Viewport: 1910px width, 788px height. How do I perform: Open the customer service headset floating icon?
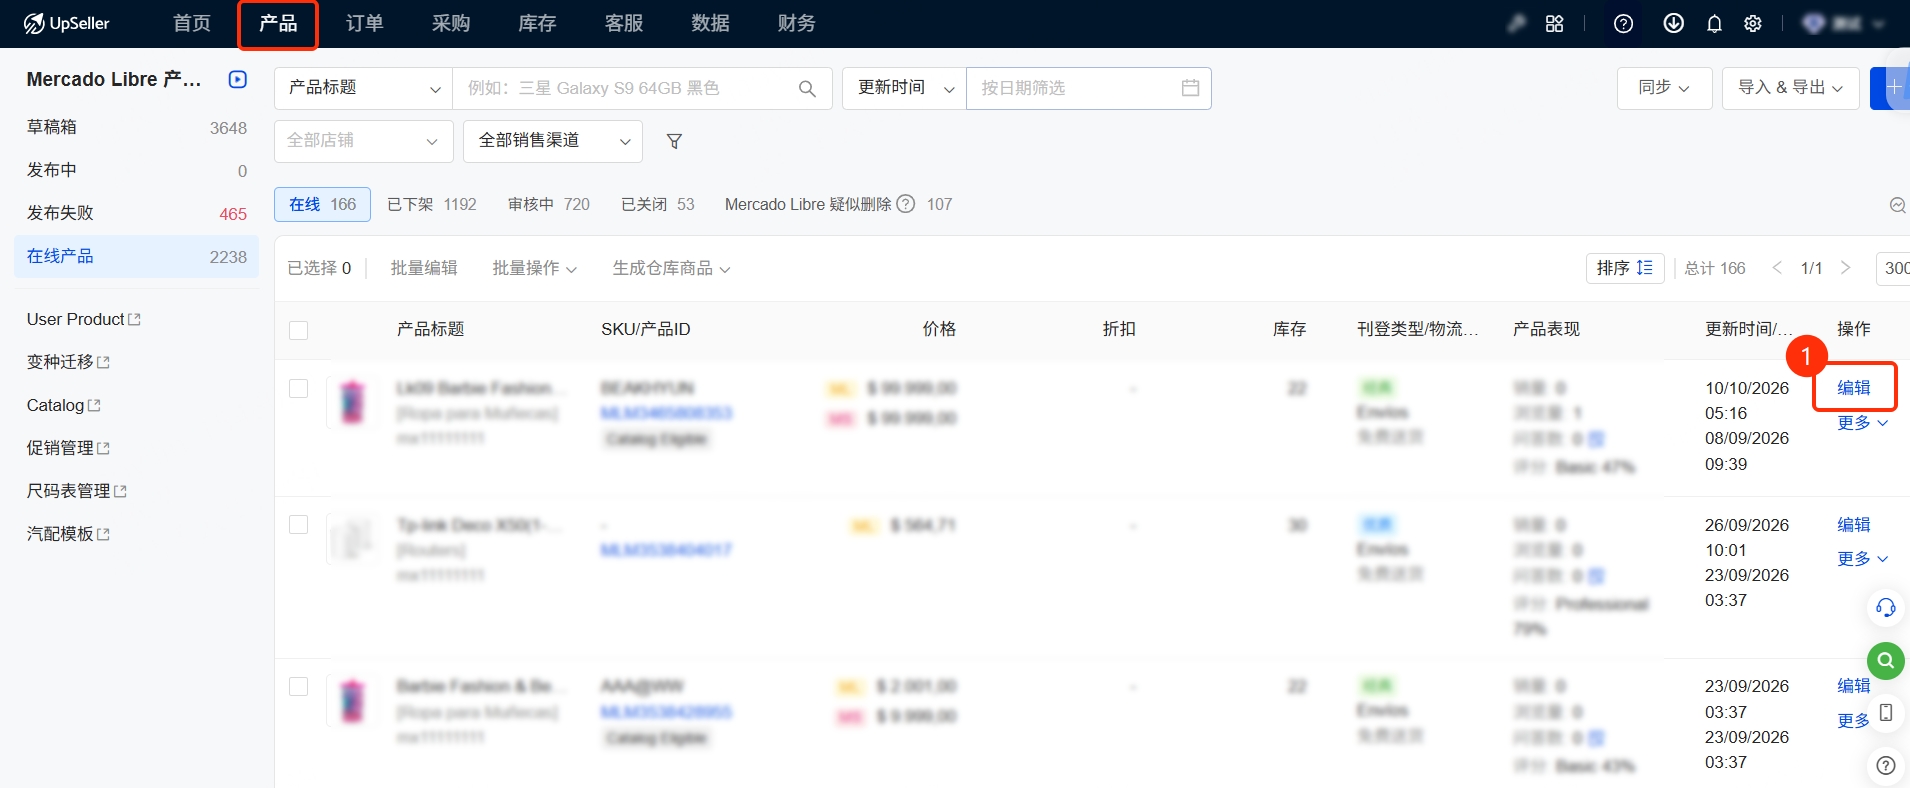click(1885, 607)
